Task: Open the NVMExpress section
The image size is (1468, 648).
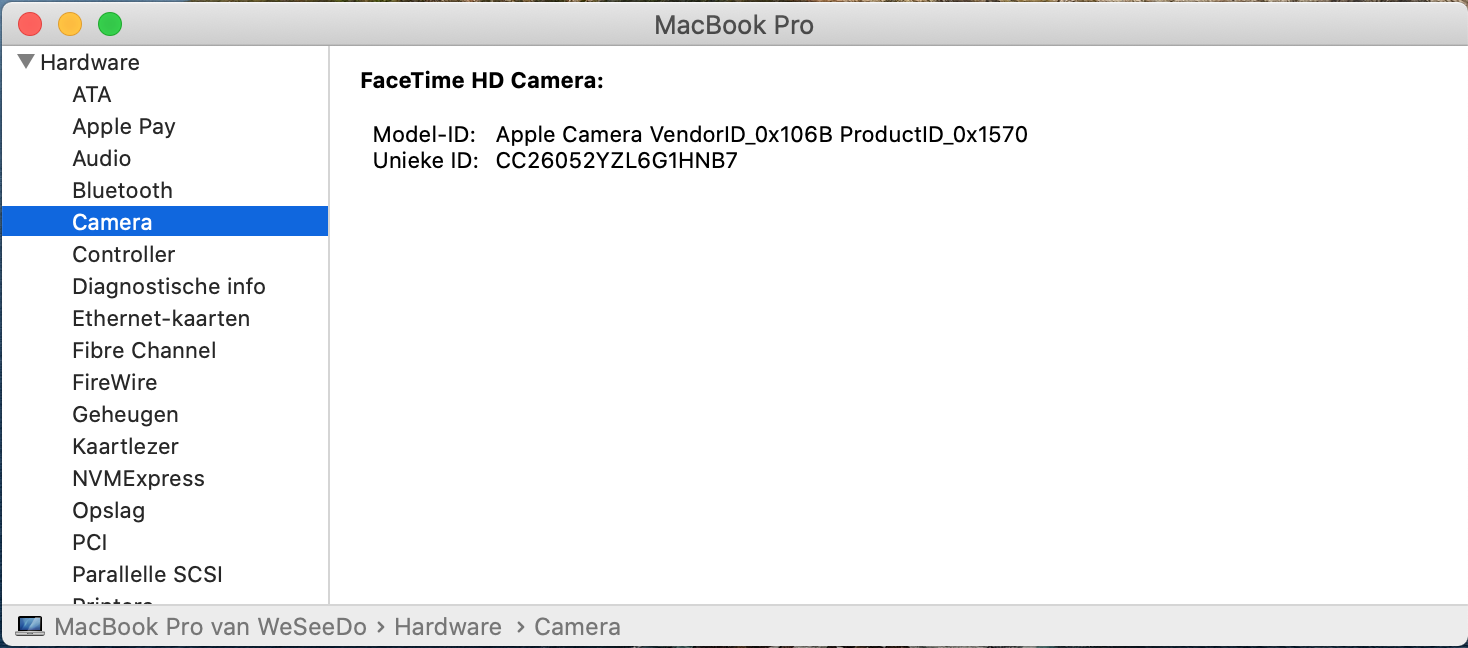Action: (x=138, y=479)
